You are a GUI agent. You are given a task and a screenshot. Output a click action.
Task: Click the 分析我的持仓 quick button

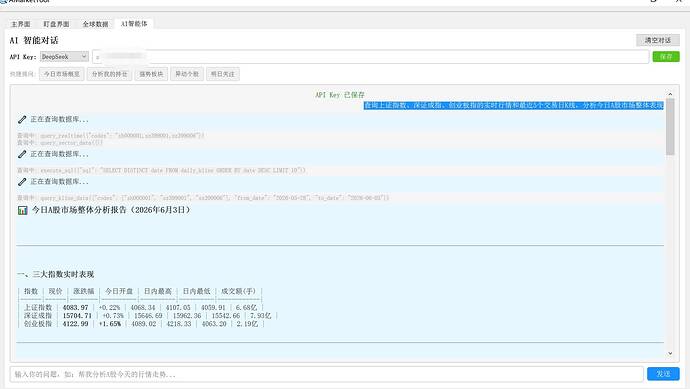point(109,74)
